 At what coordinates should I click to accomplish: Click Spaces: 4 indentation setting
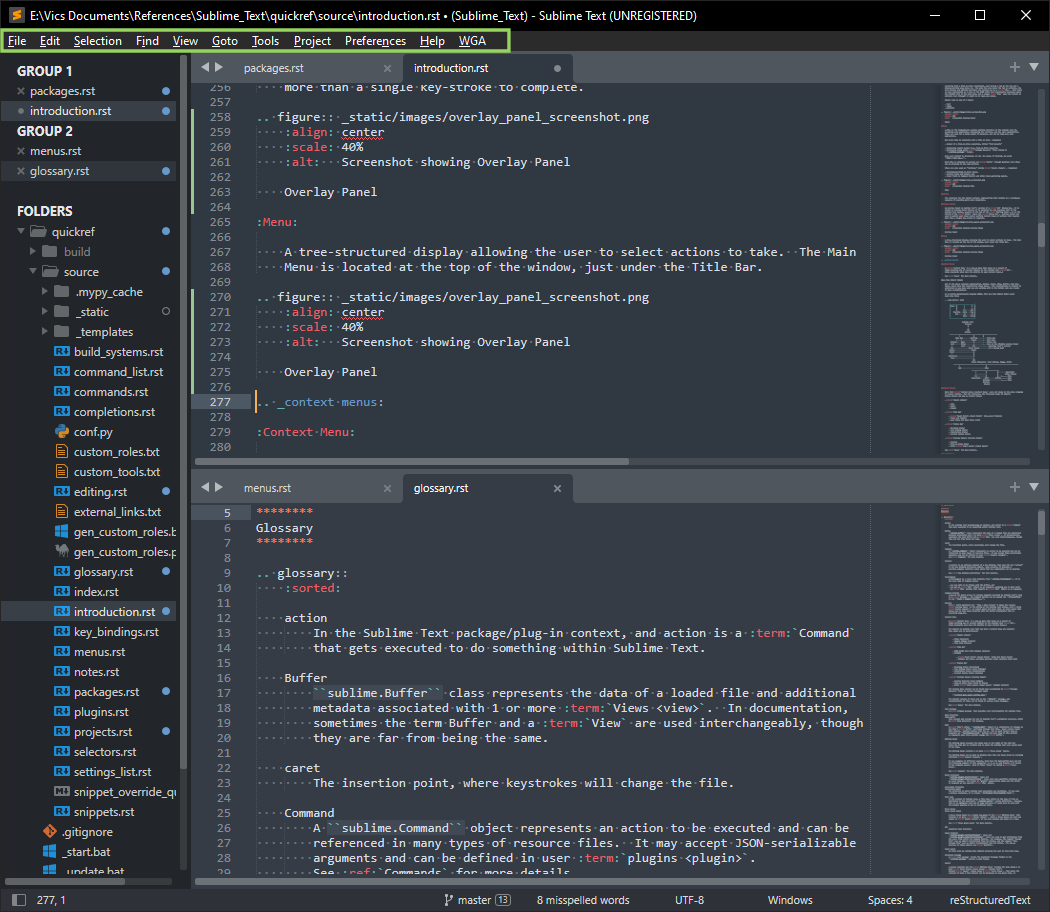coord(889,900)
